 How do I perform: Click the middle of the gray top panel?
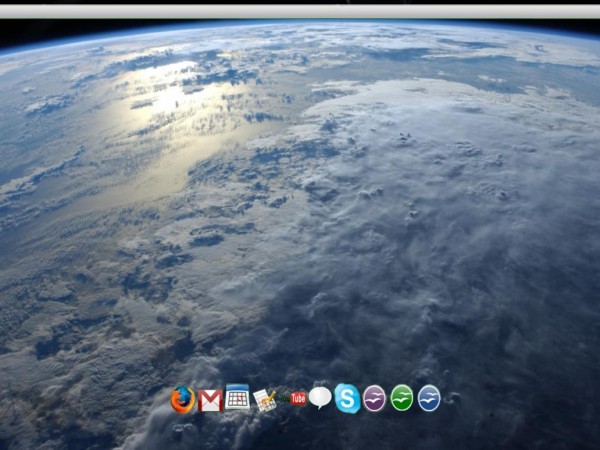tap(300, 10)
